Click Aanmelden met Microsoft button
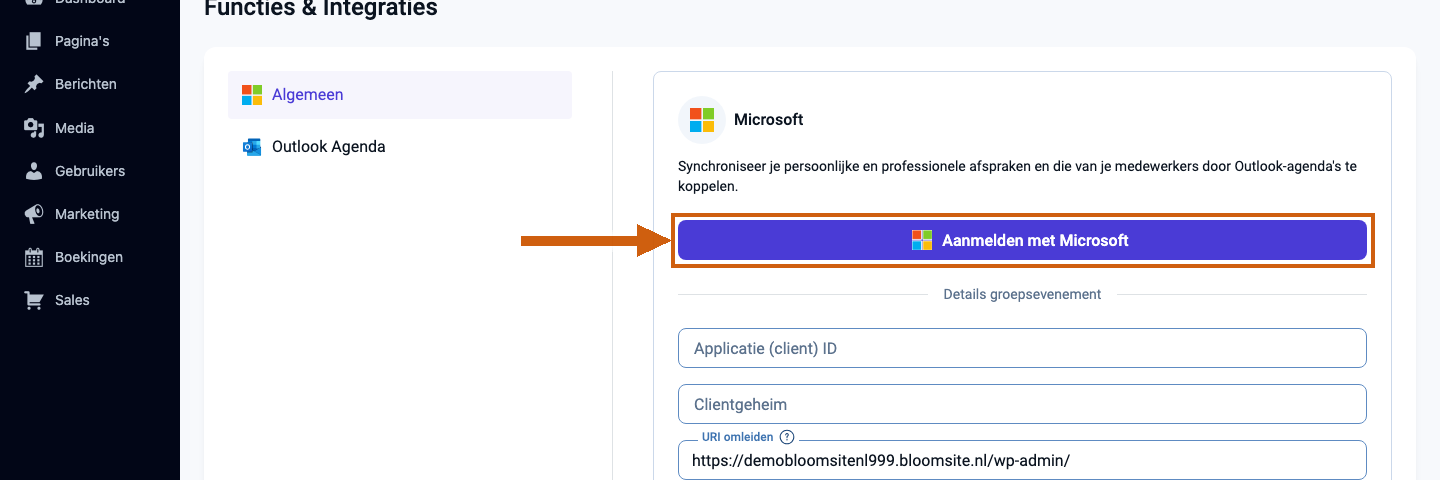Screen dimensions: 1440x480 (1022, 240)
